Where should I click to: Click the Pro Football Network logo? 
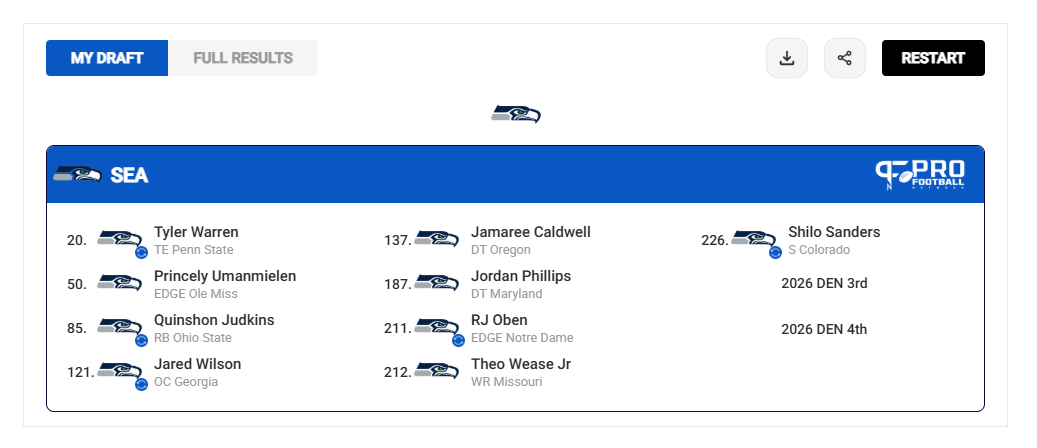[920, 175]
